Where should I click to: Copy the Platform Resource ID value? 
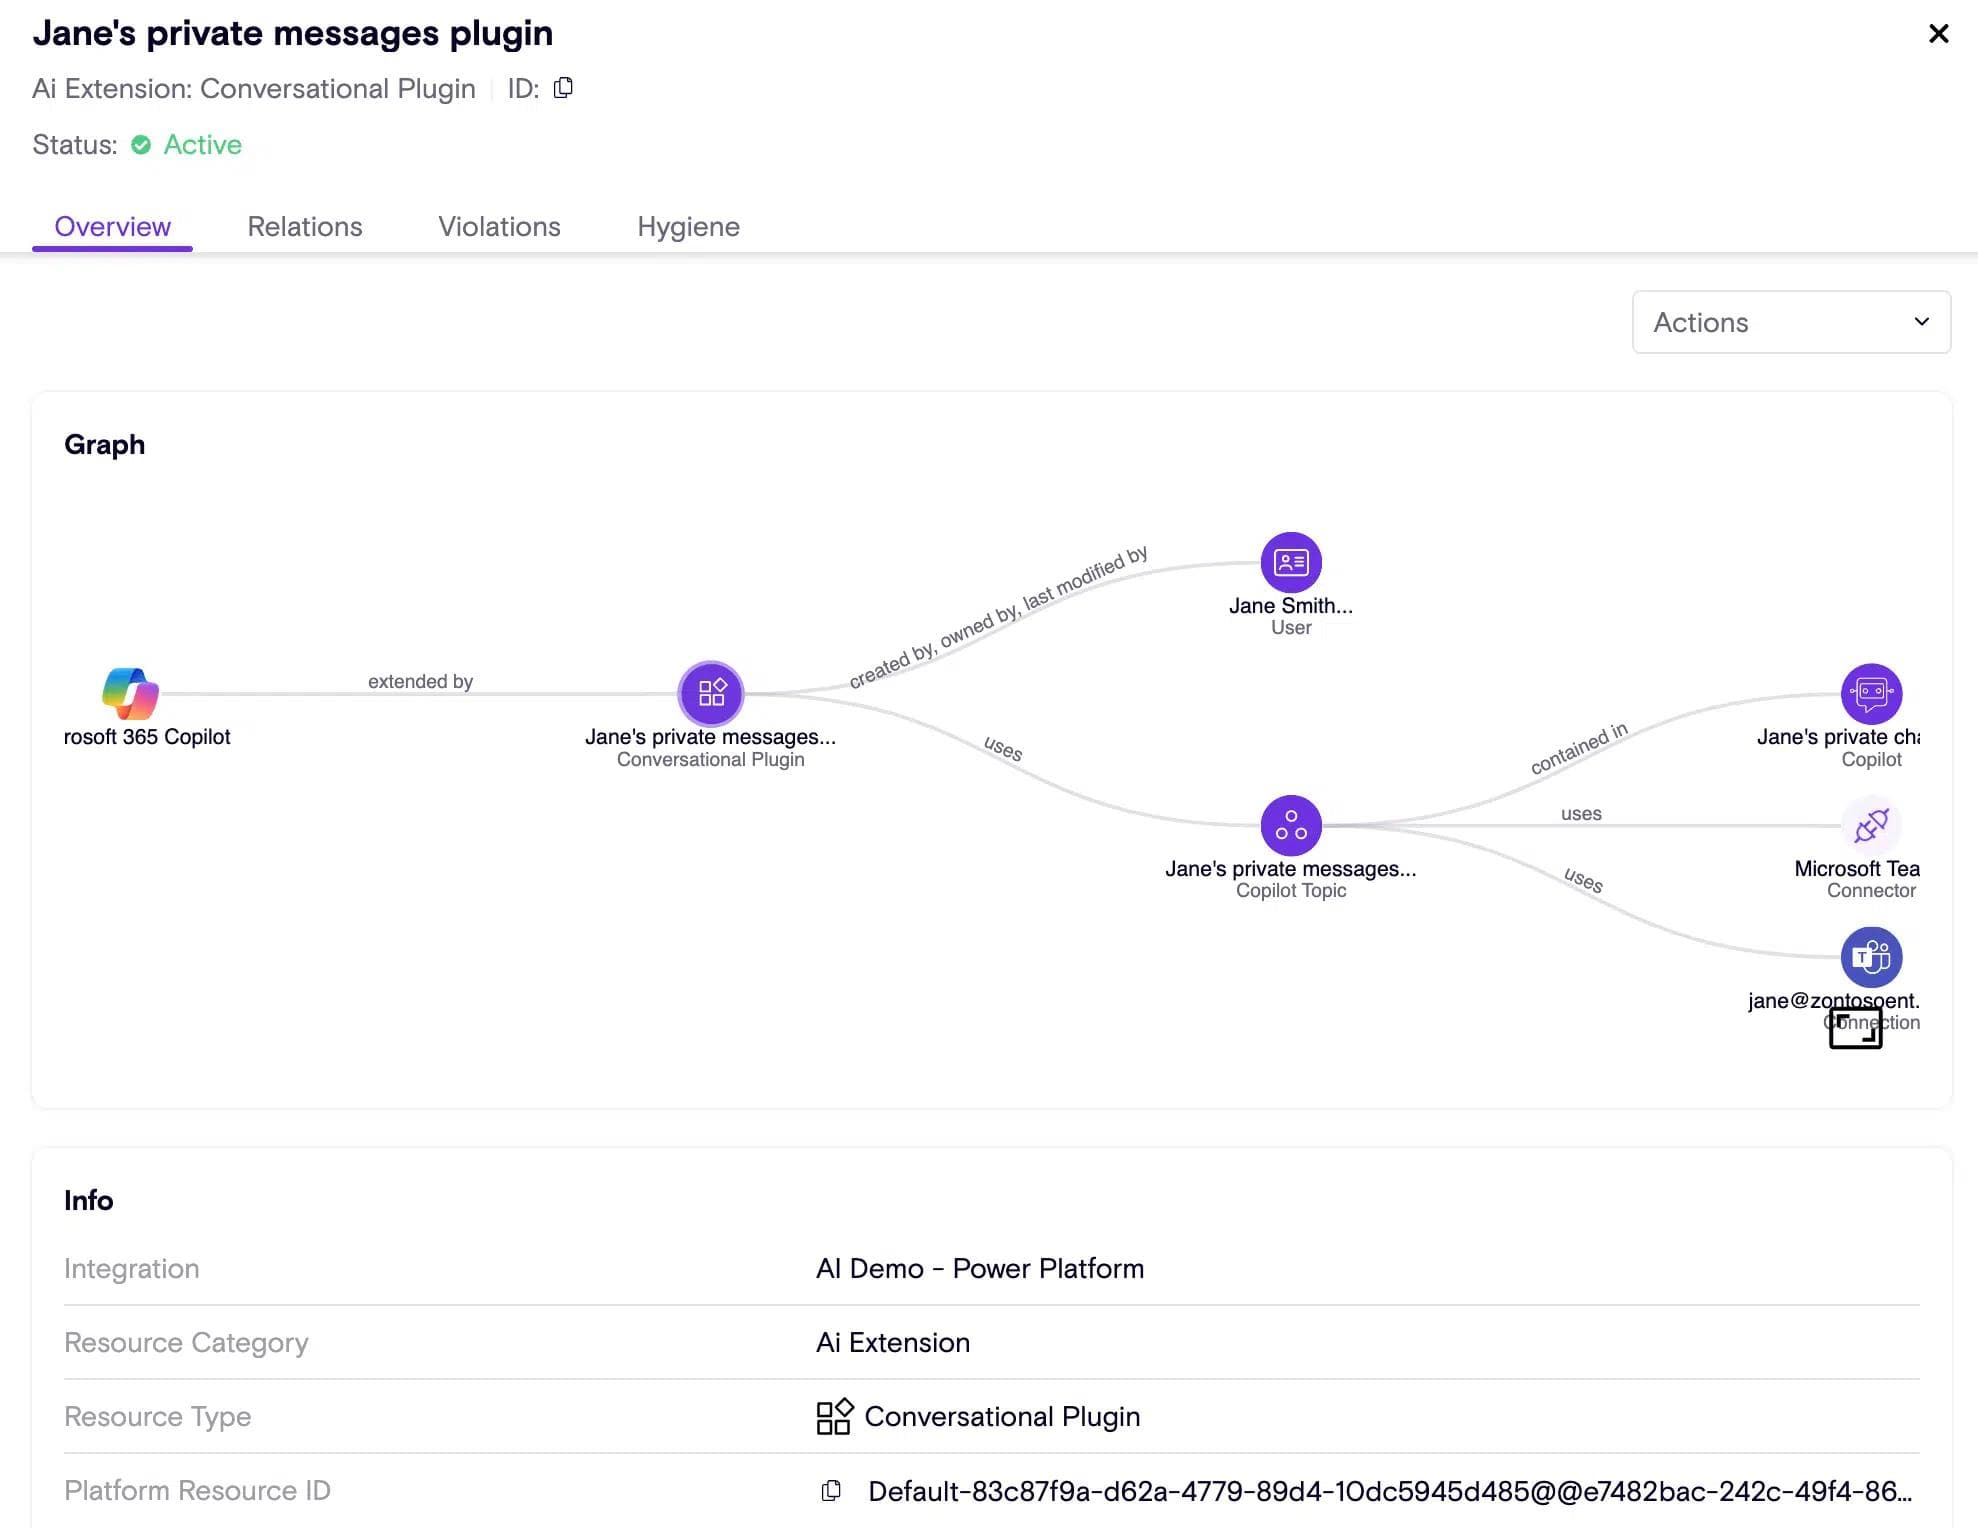831,1491
